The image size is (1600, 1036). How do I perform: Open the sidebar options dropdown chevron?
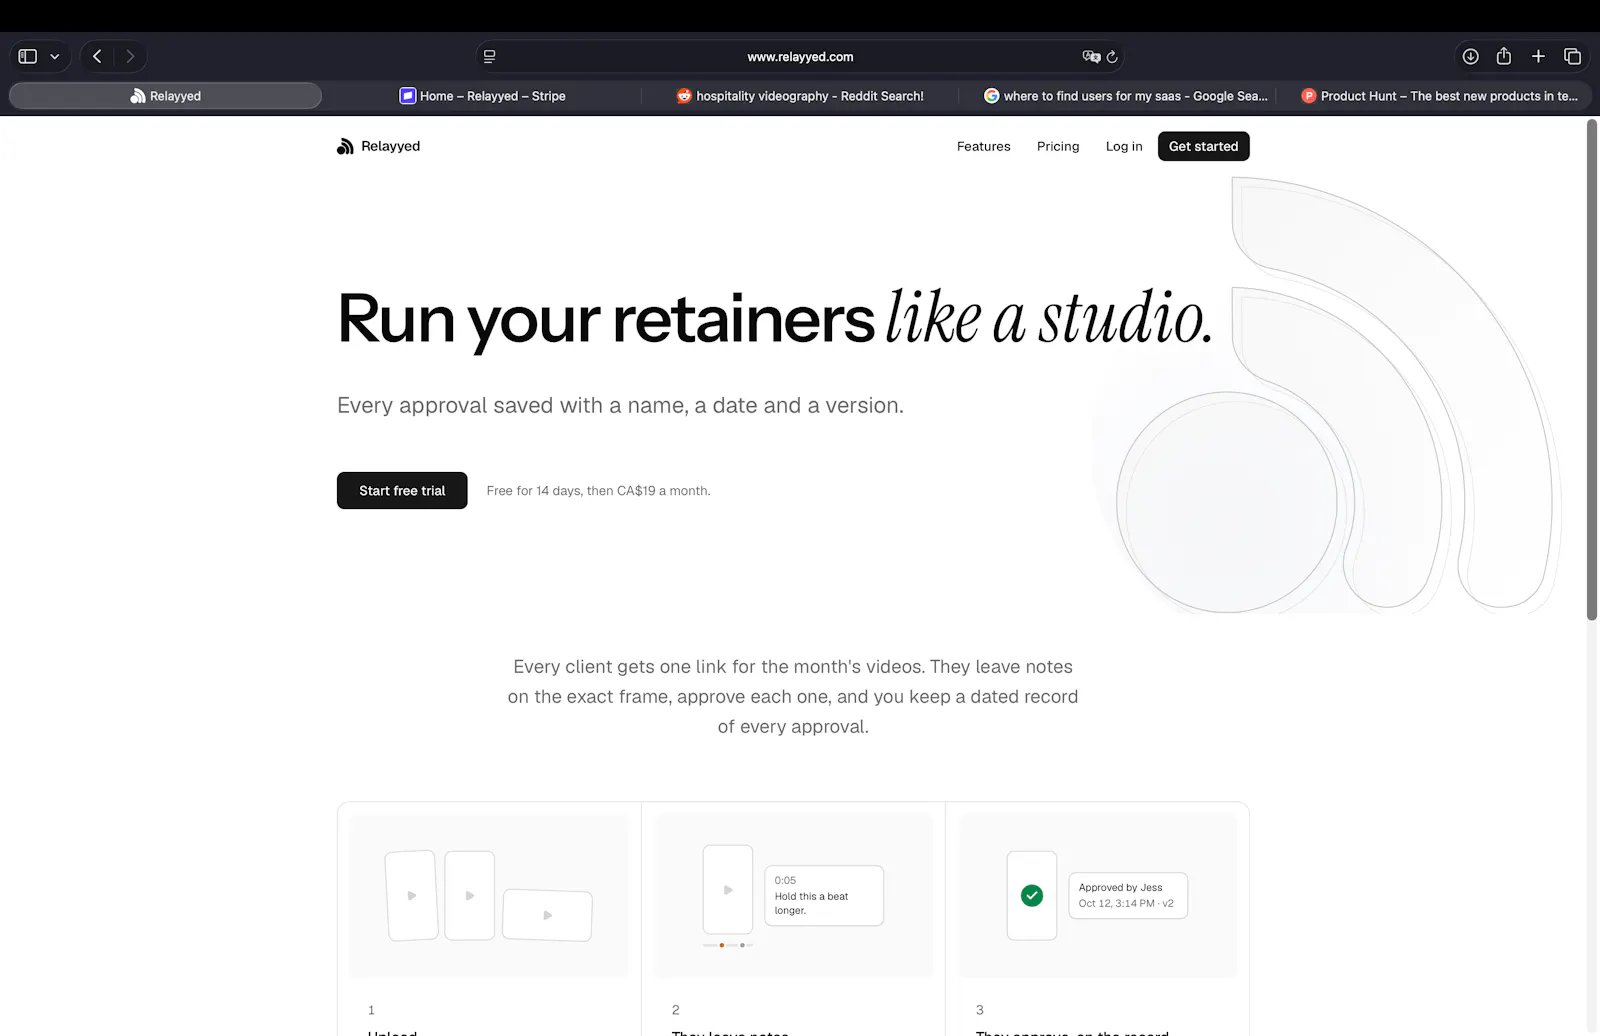click(x=55, y=57)
